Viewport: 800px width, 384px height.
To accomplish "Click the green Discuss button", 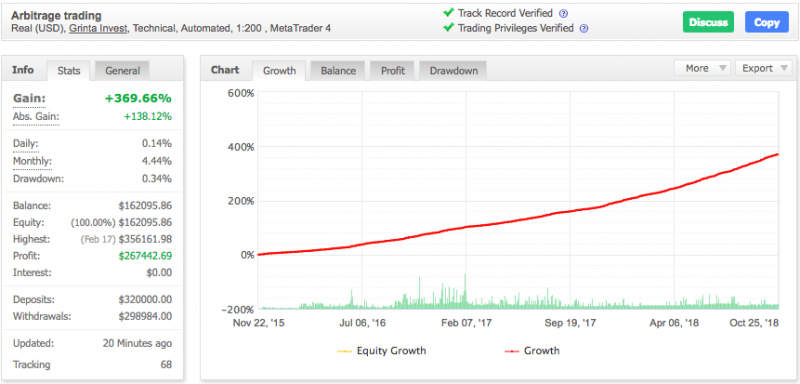I will [x=708, y=22].
